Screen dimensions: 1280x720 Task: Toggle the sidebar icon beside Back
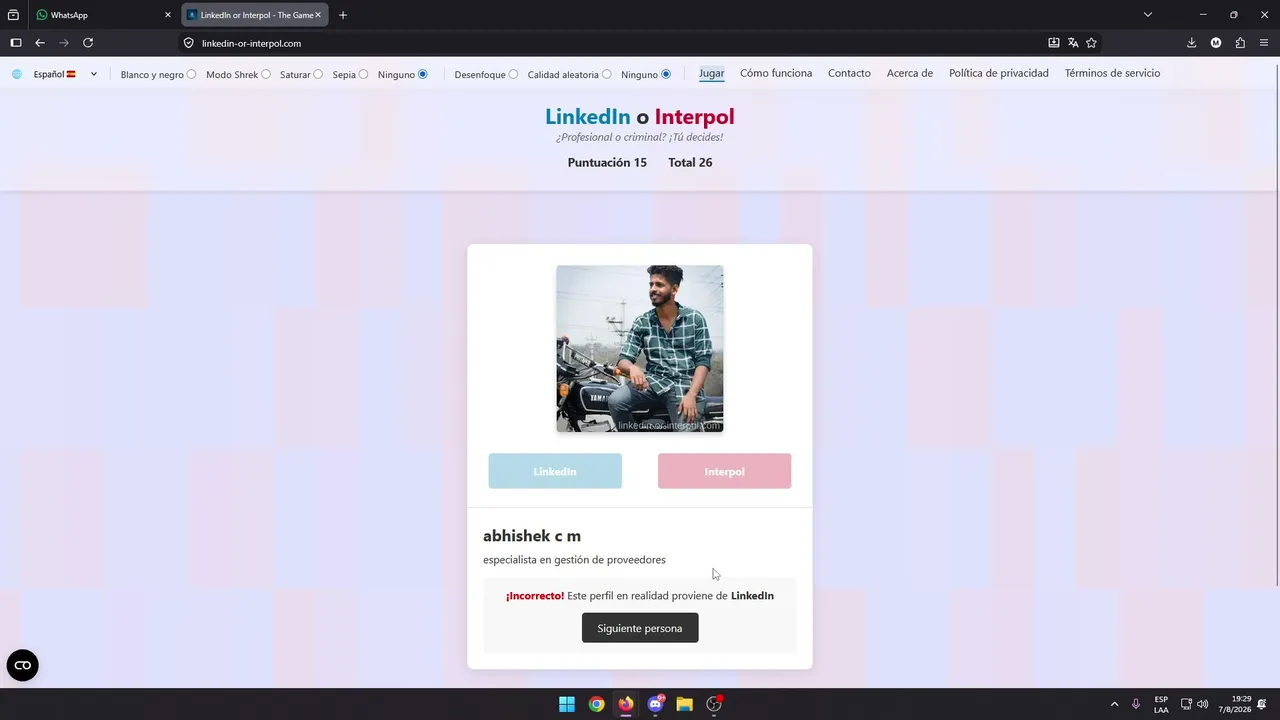click(15, 43)
